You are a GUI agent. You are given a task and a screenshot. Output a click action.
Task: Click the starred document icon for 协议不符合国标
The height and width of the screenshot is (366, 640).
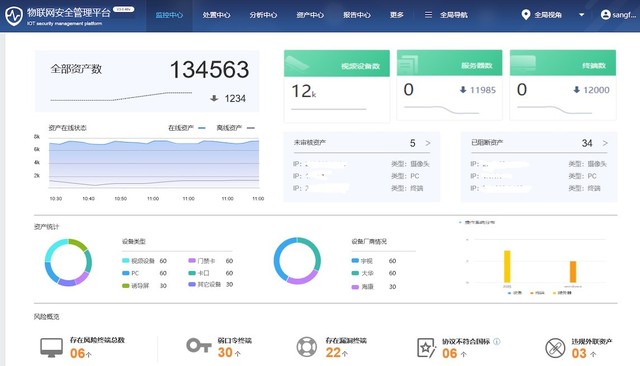427,348
